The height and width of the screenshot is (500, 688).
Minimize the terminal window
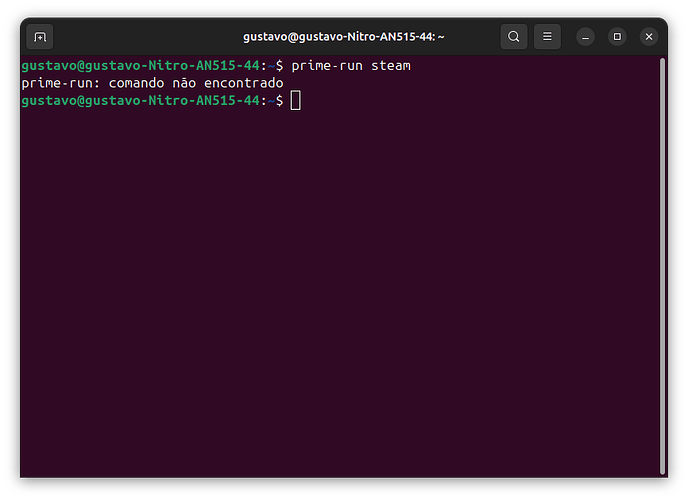[586, 37]
